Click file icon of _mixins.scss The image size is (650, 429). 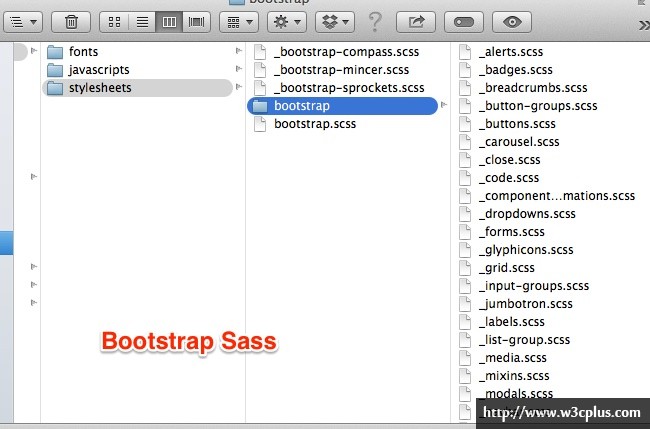click(x=465, y=376)
